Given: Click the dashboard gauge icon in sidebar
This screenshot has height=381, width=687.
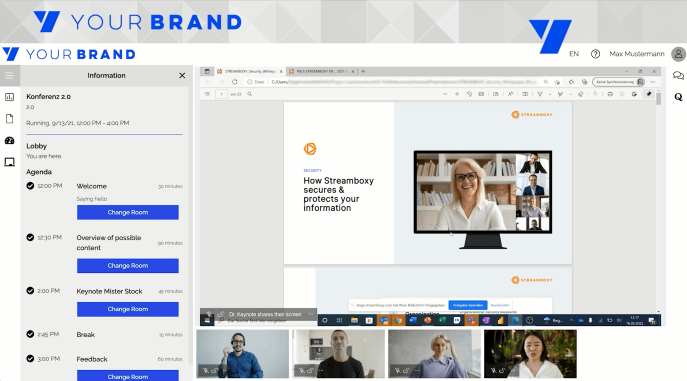Looking at the screenshot, I should pos(9,141).
